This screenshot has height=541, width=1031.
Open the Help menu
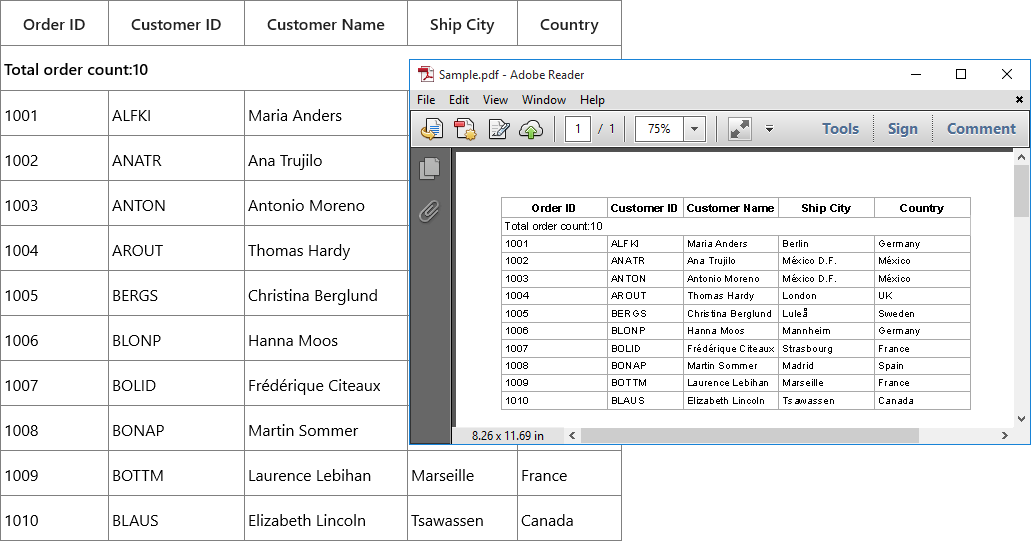[x=592, y=99]
